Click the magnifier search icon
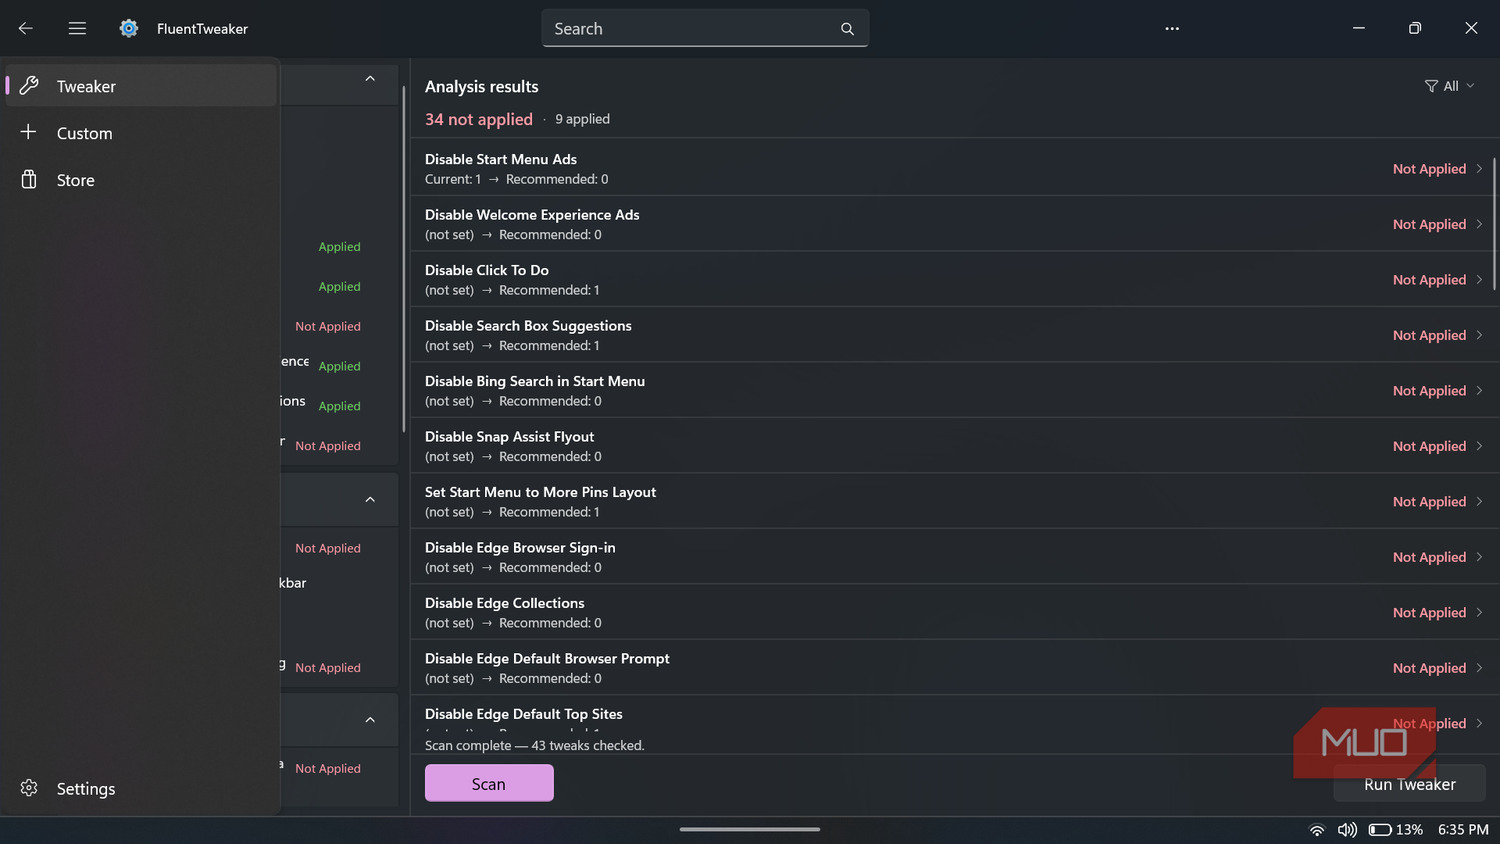1500x844 pixels. click(847, 29)
